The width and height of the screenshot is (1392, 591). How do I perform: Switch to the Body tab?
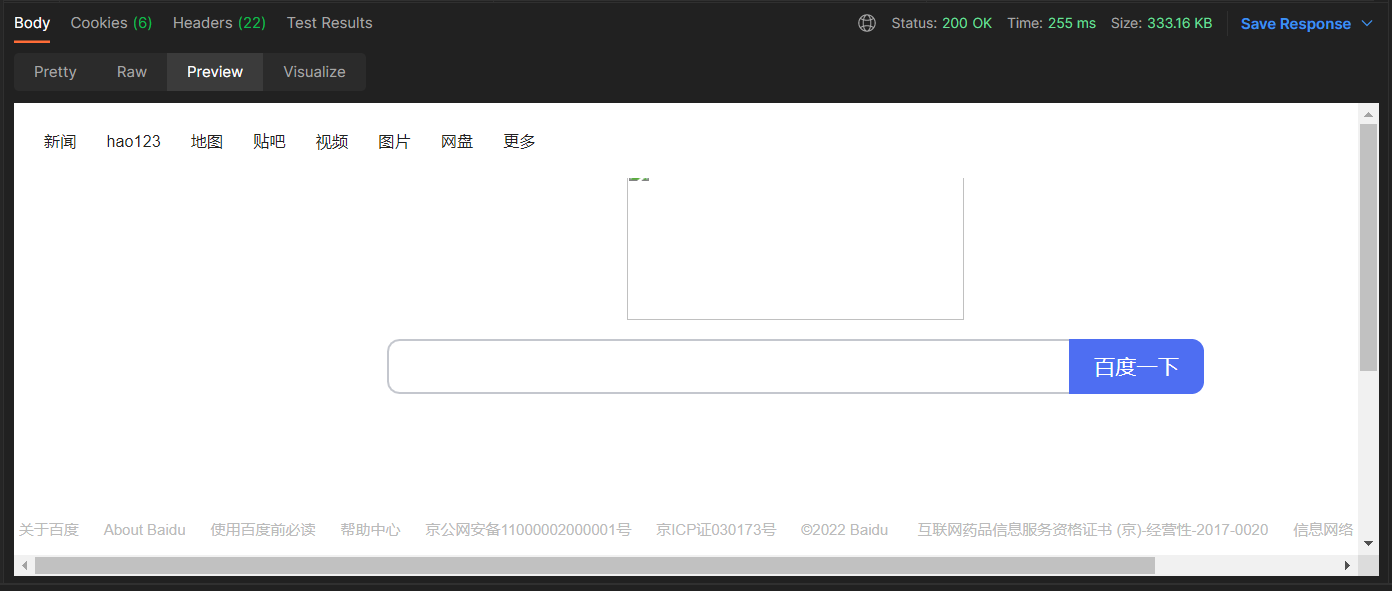pos(32,23)
